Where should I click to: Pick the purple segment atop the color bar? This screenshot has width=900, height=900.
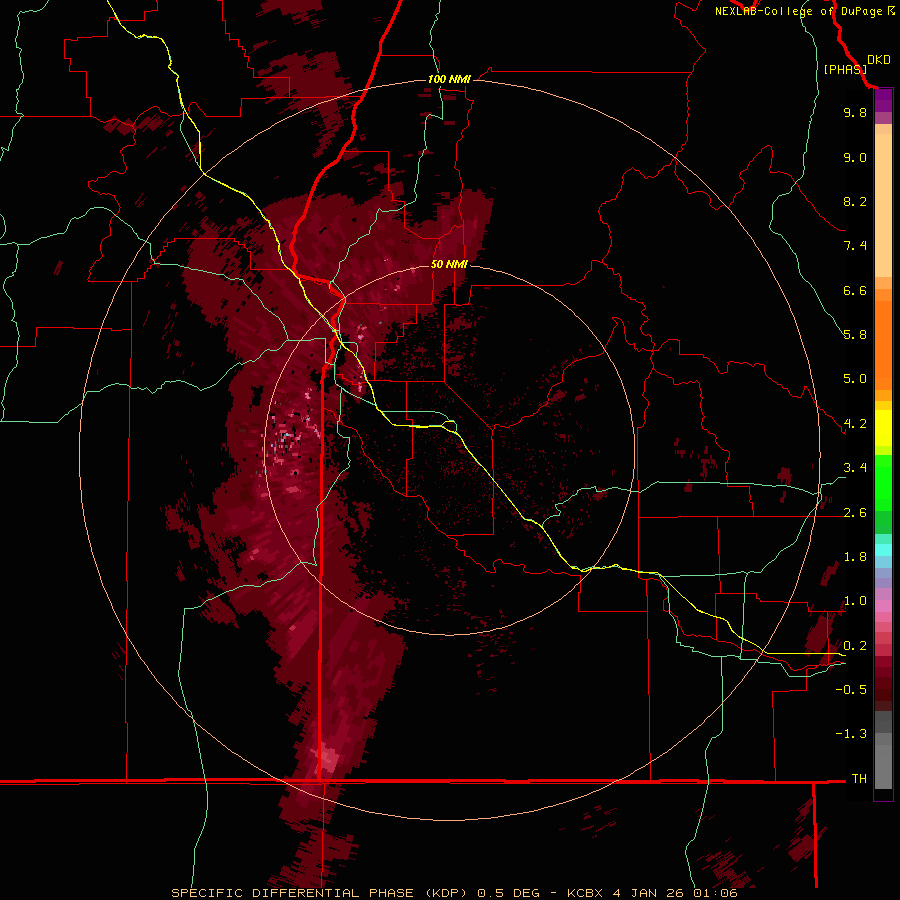pos(883,100)
